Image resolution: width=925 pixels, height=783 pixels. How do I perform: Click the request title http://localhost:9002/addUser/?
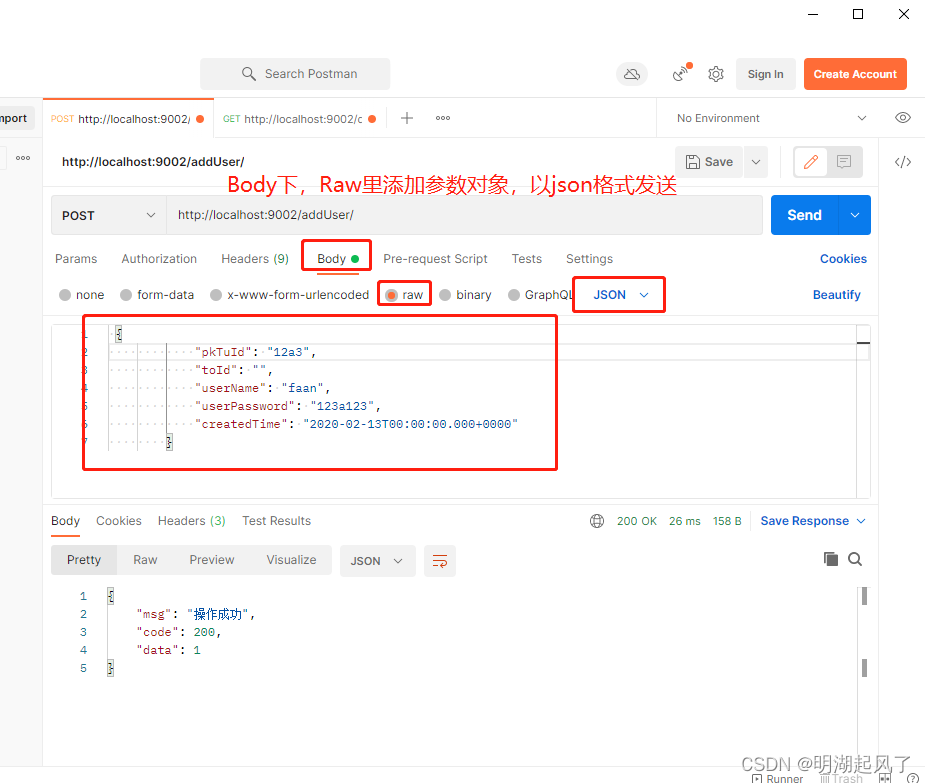tap(153, 162)
